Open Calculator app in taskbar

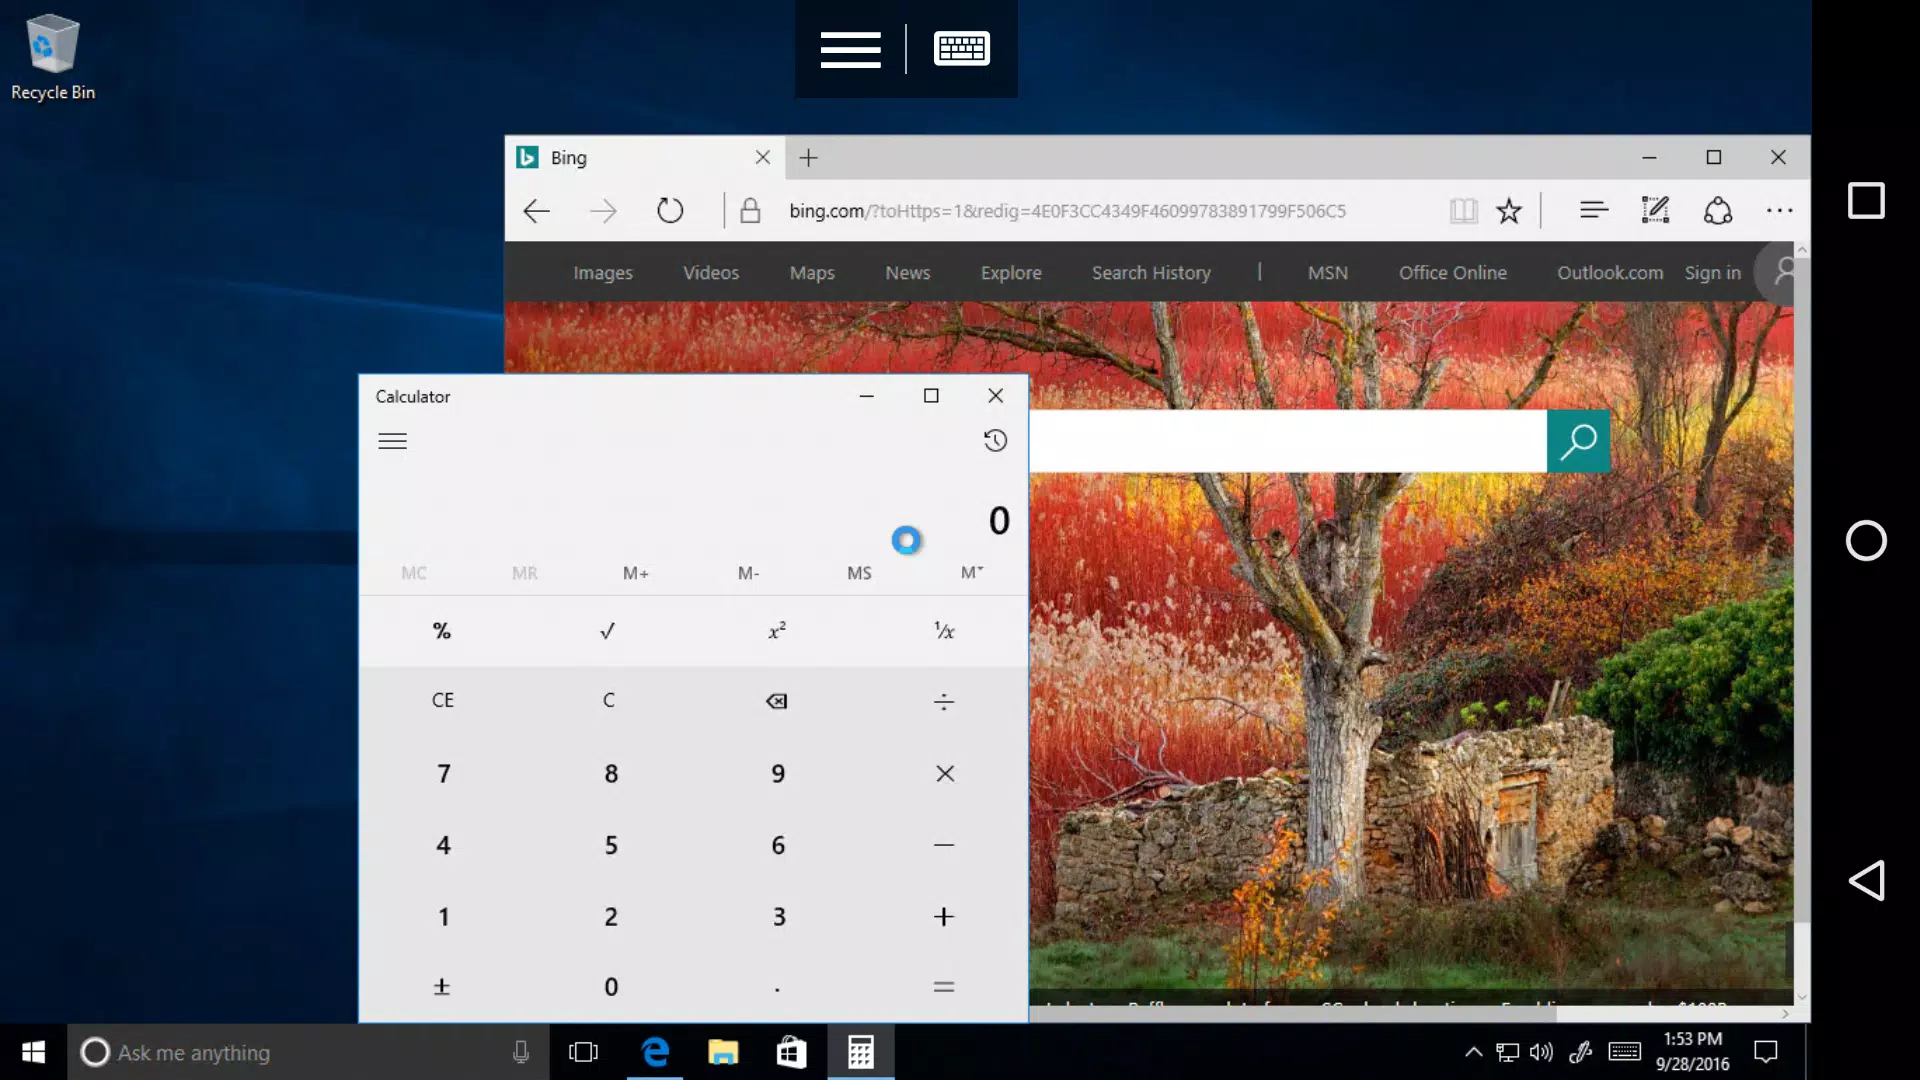(x=858, y=1051)
